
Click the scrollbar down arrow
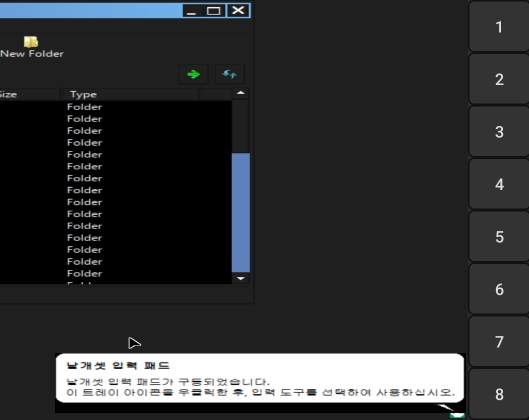point(241,279)
